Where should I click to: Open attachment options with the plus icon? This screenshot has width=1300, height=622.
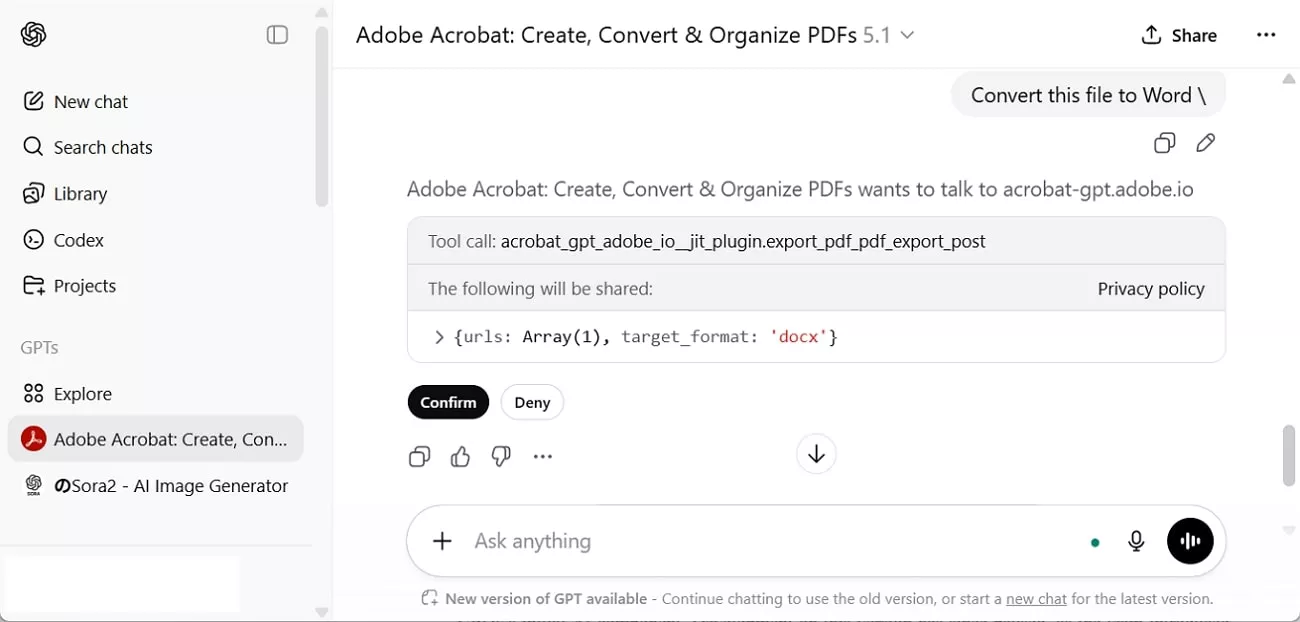coord(441,540)
